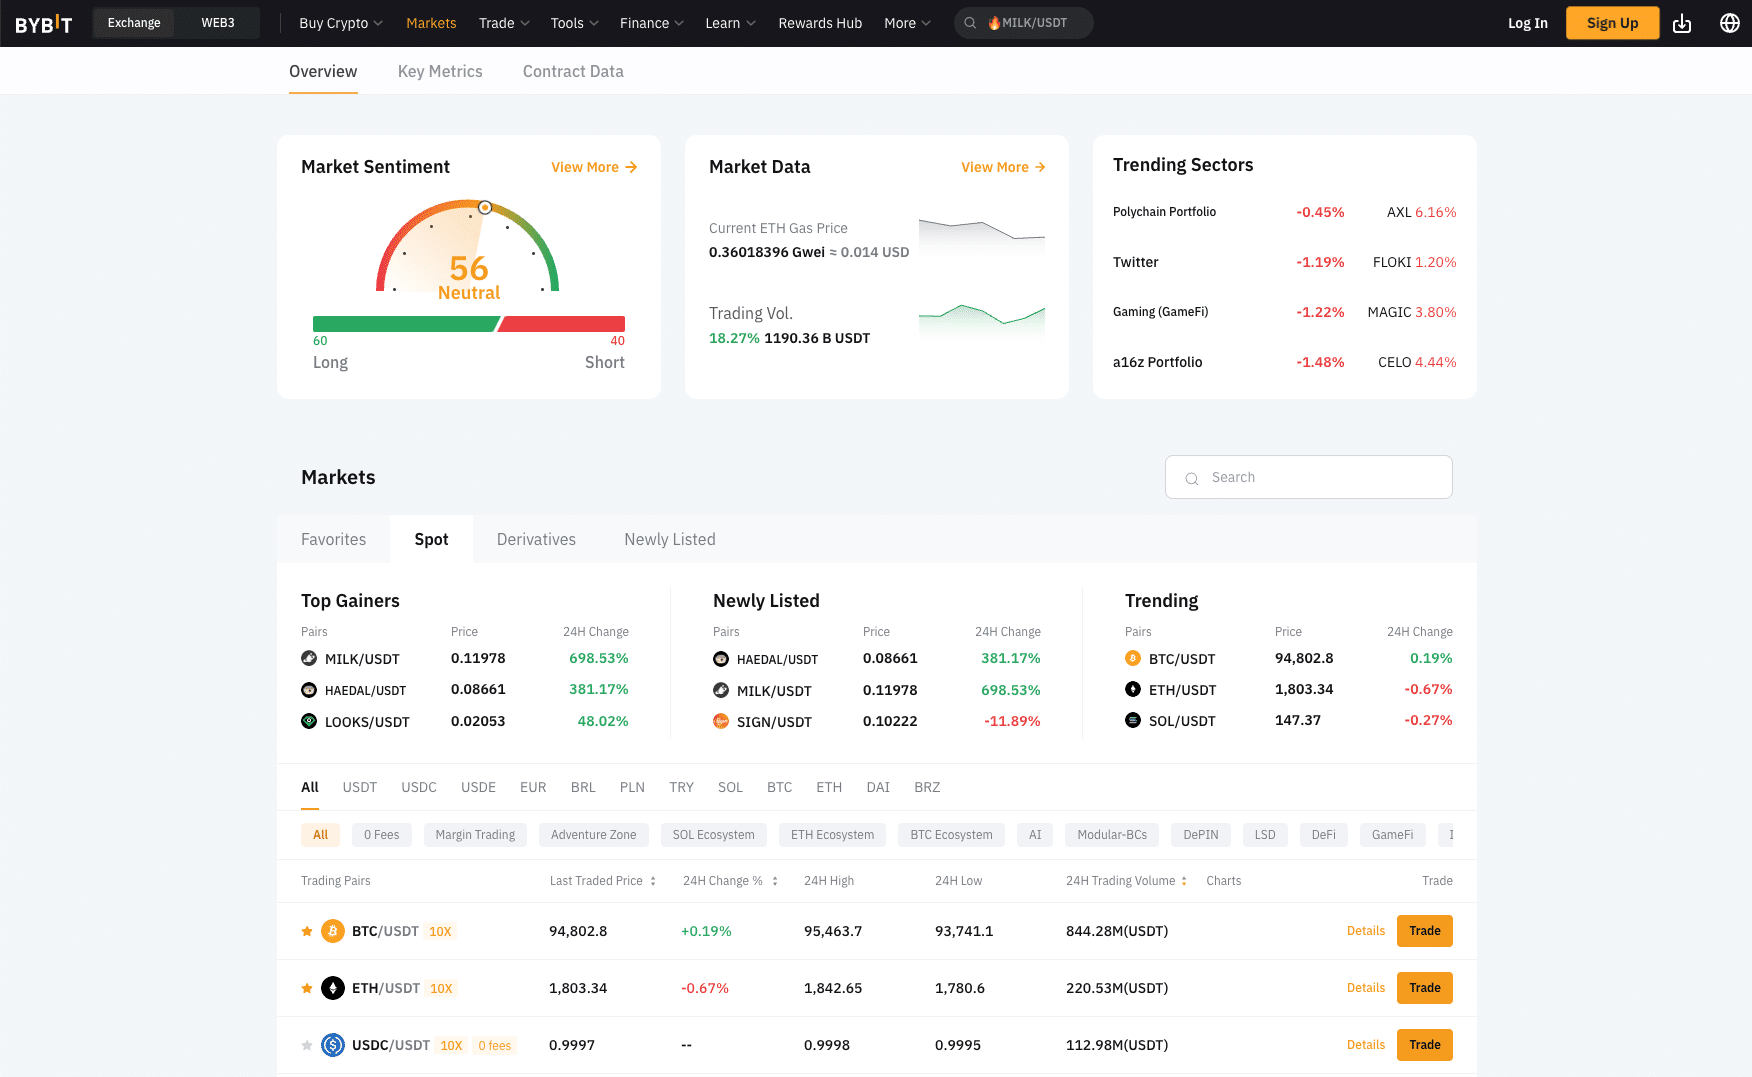Click the HAEDAL icon in Newly Listed
1752x1077 pixels.
[721, 659]
